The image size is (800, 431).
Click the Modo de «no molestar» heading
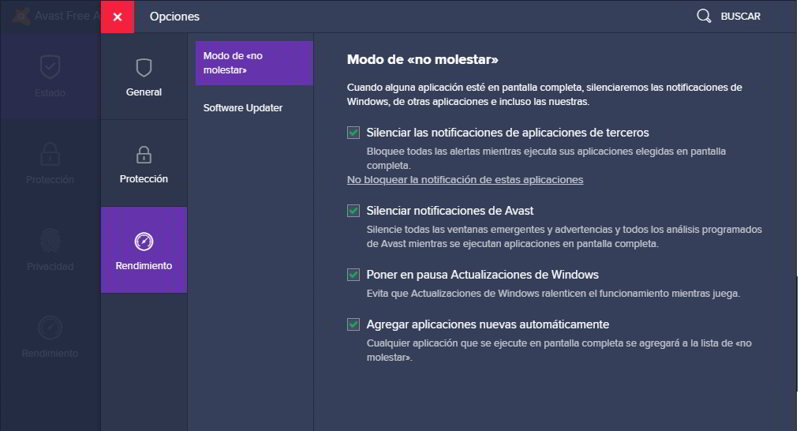click(x=422, y=60)
